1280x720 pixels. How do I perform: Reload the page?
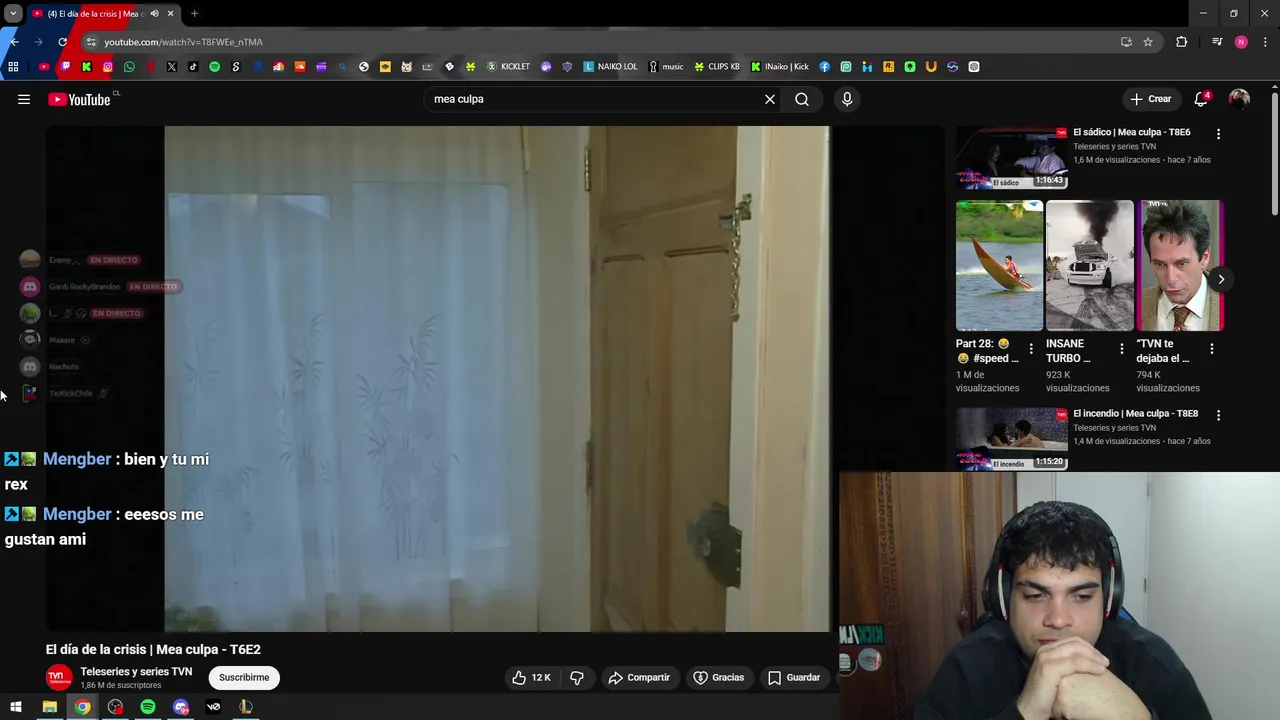pyautogui.click(x=62, y=42)
